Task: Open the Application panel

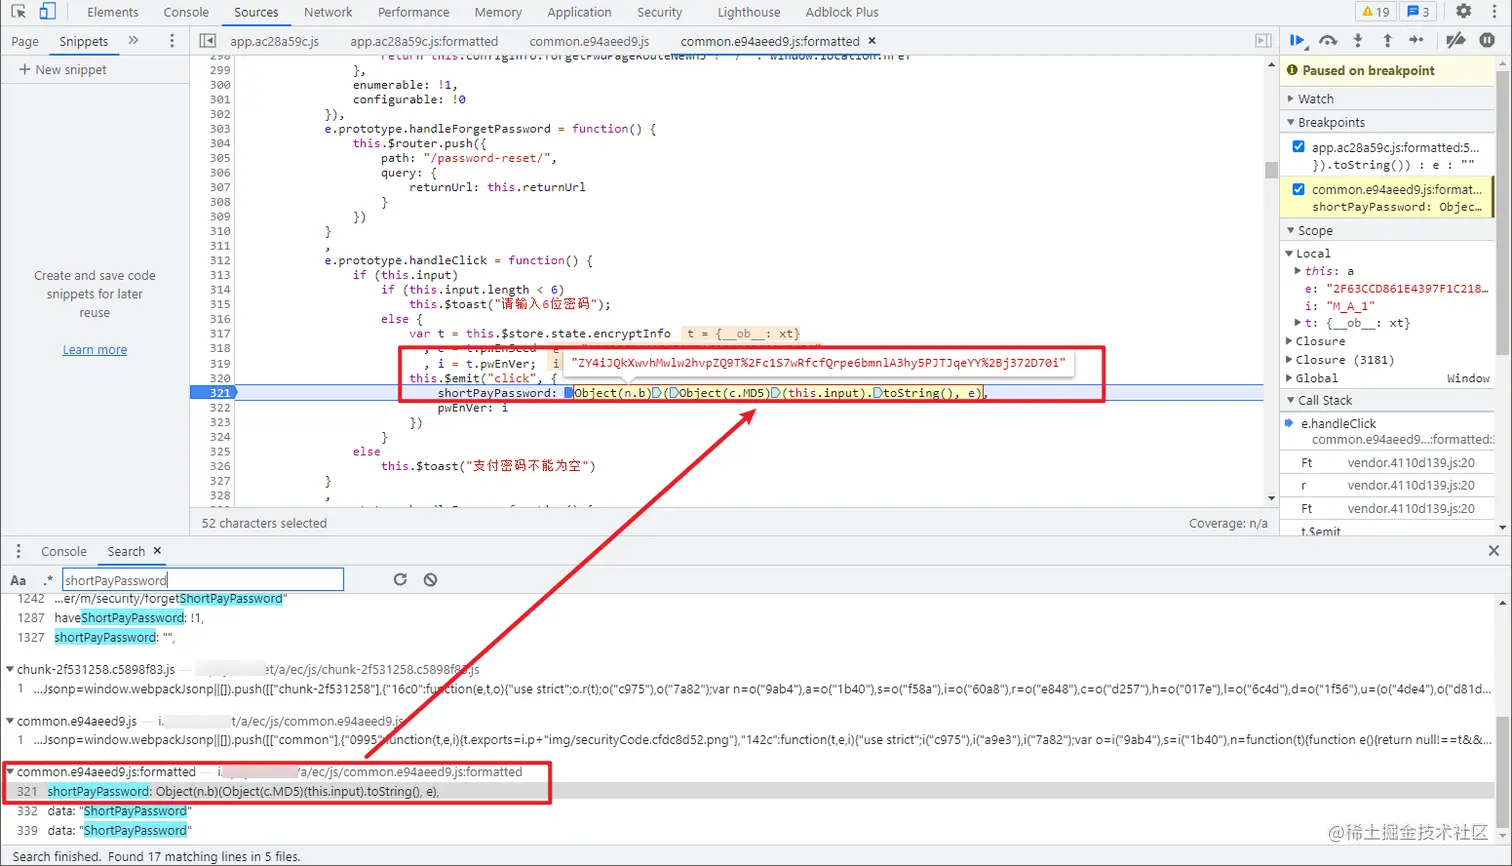Action: tap(579, 12)
